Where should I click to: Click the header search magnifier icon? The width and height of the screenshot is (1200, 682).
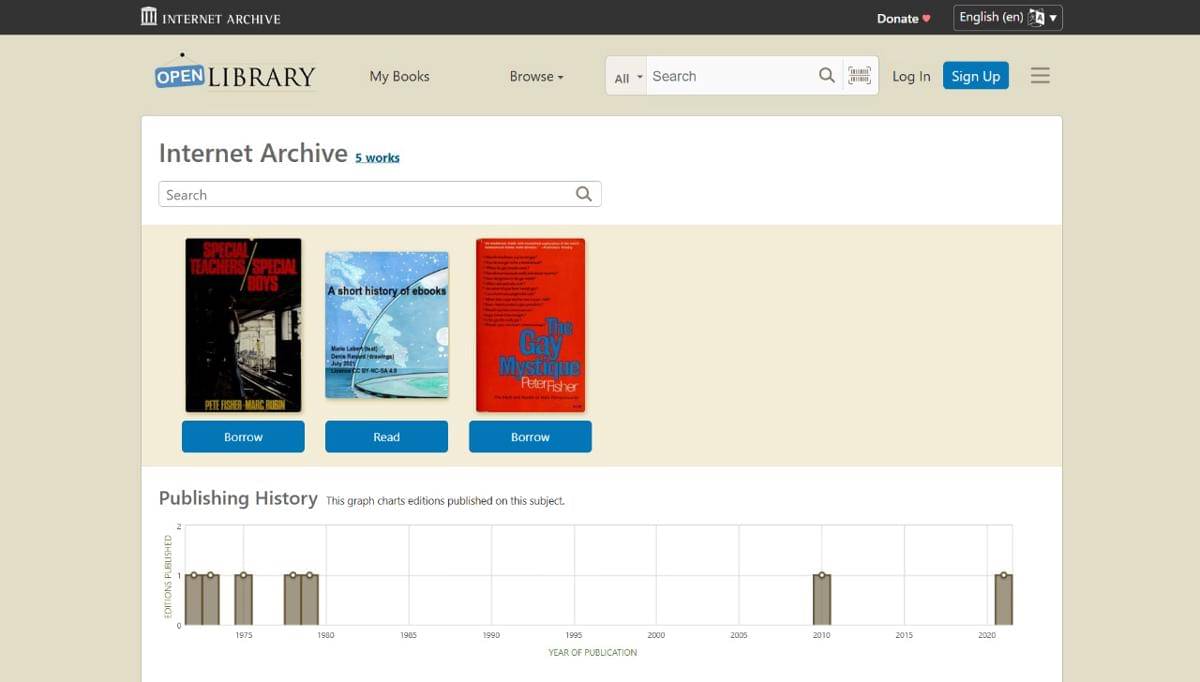pyautogui.click(x=826, y=76)
